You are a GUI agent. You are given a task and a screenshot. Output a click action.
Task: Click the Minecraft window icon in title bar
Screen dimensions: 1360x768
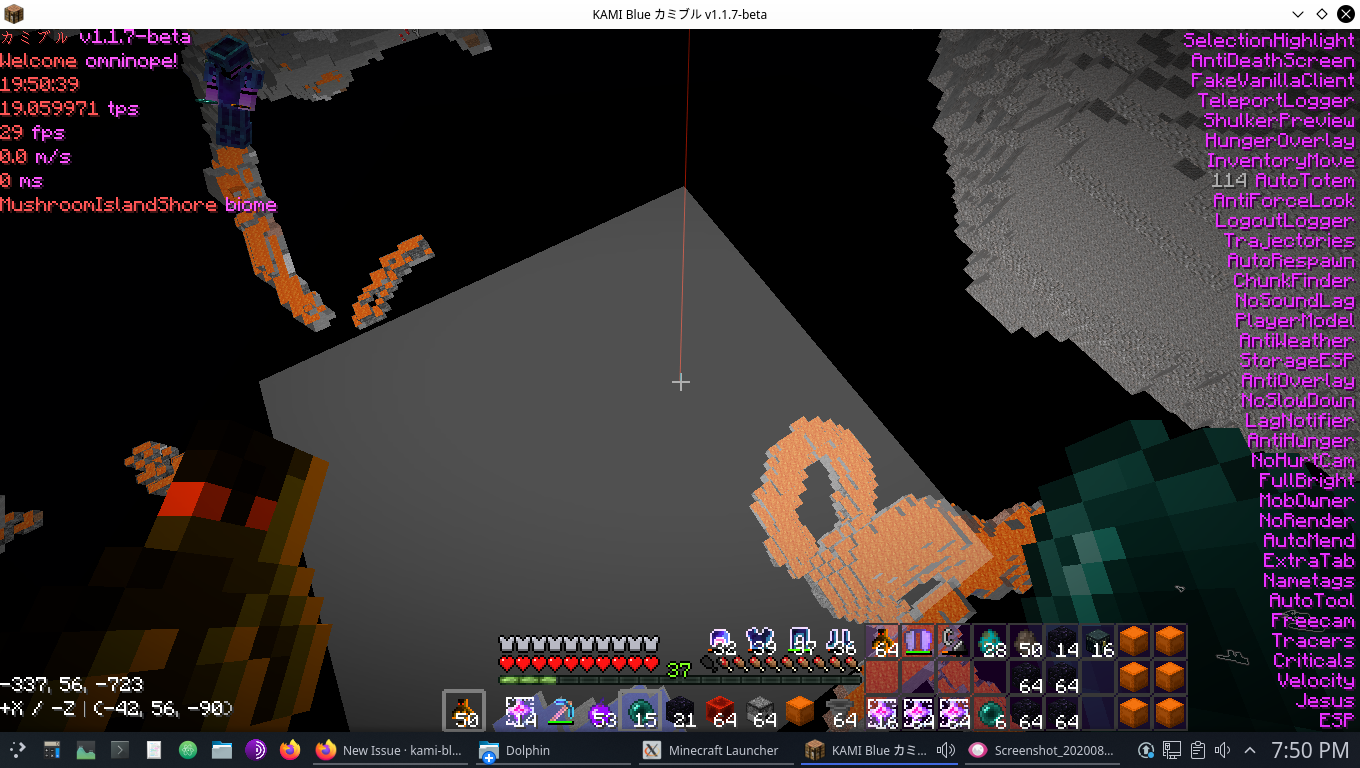[13, 14]
